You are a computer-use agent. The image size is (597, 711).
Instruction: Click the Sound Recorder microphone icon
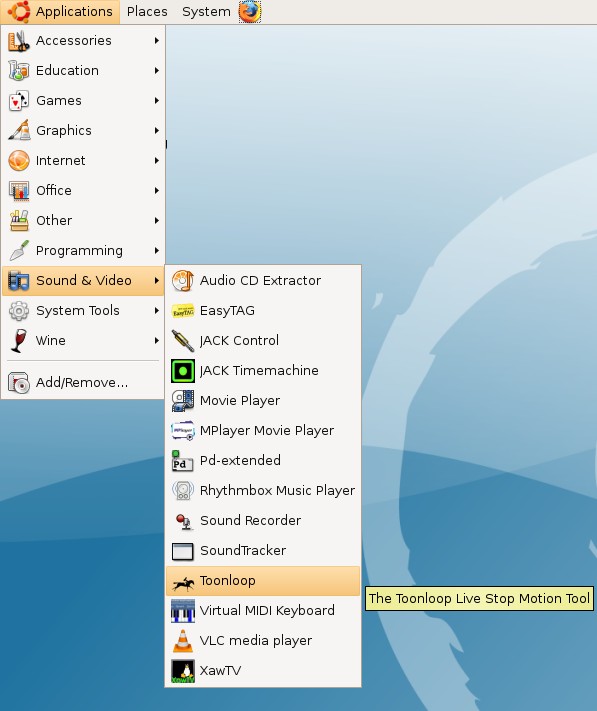tap(184, 521)
